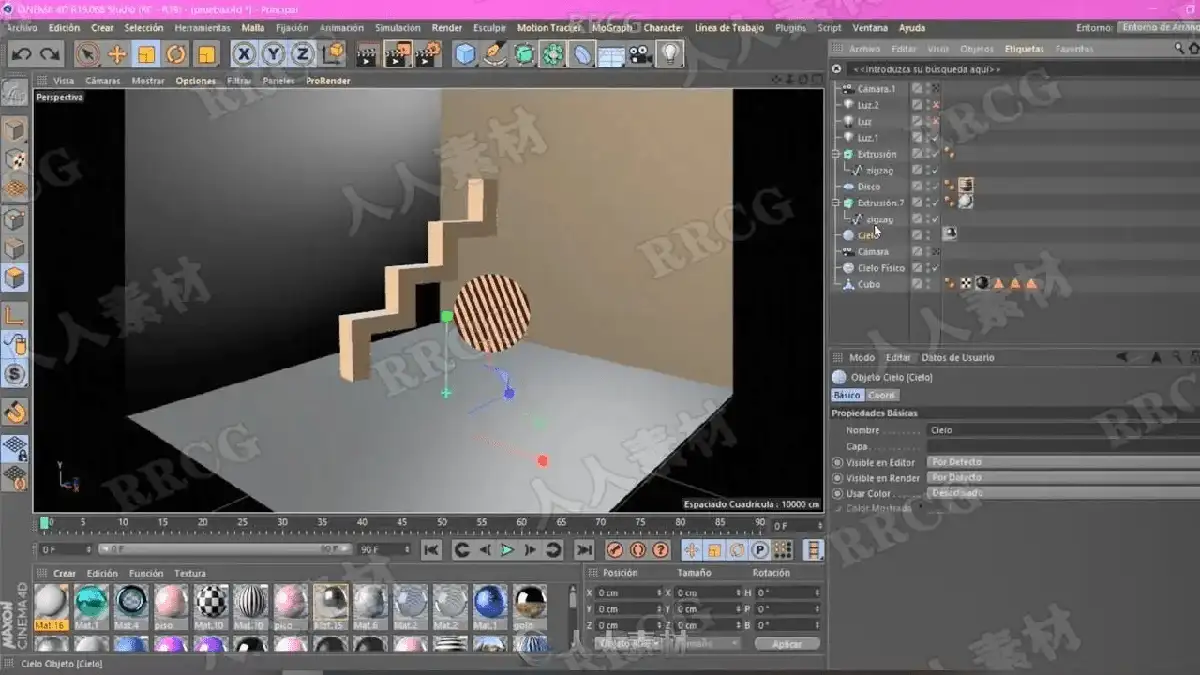The image size is (1200, 675).
Task: Activate the Rotate tool icon
Action: pyautogui.click(x=176, y=54)
